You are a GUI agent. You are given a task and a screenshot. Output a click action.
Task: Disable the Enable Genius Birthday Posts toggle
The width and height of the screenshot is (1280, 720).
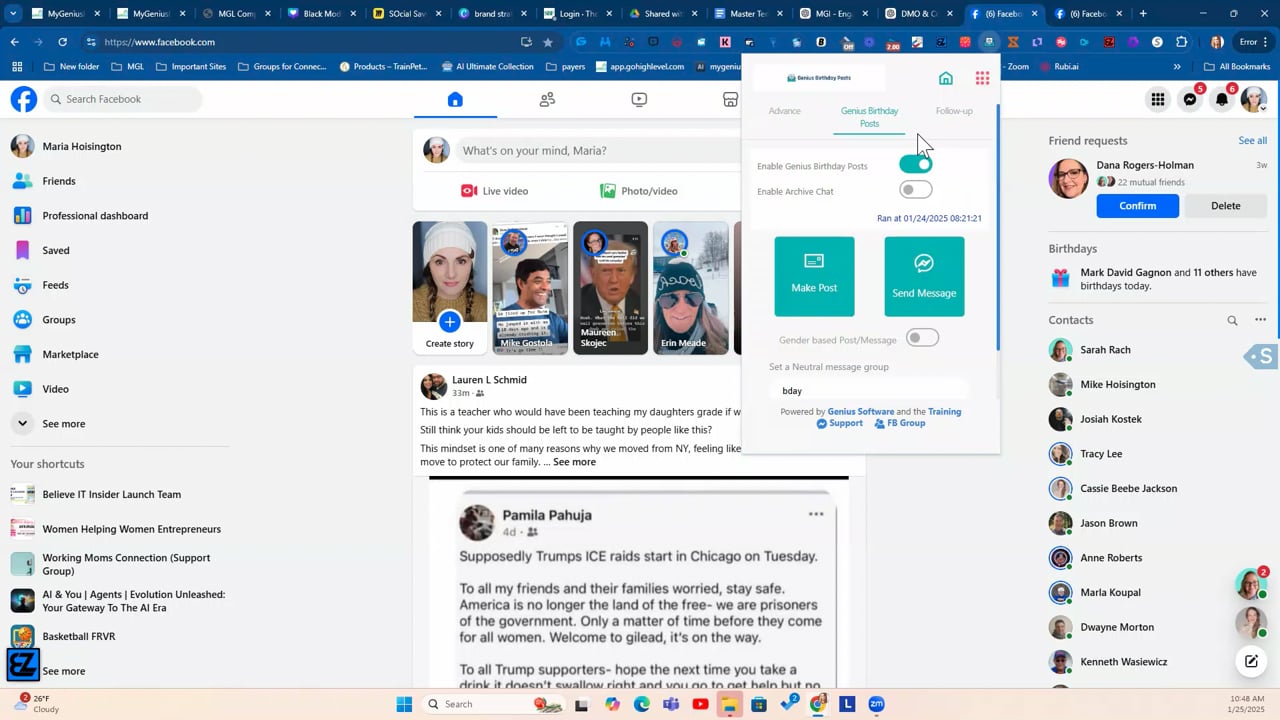tap(915, 164)
